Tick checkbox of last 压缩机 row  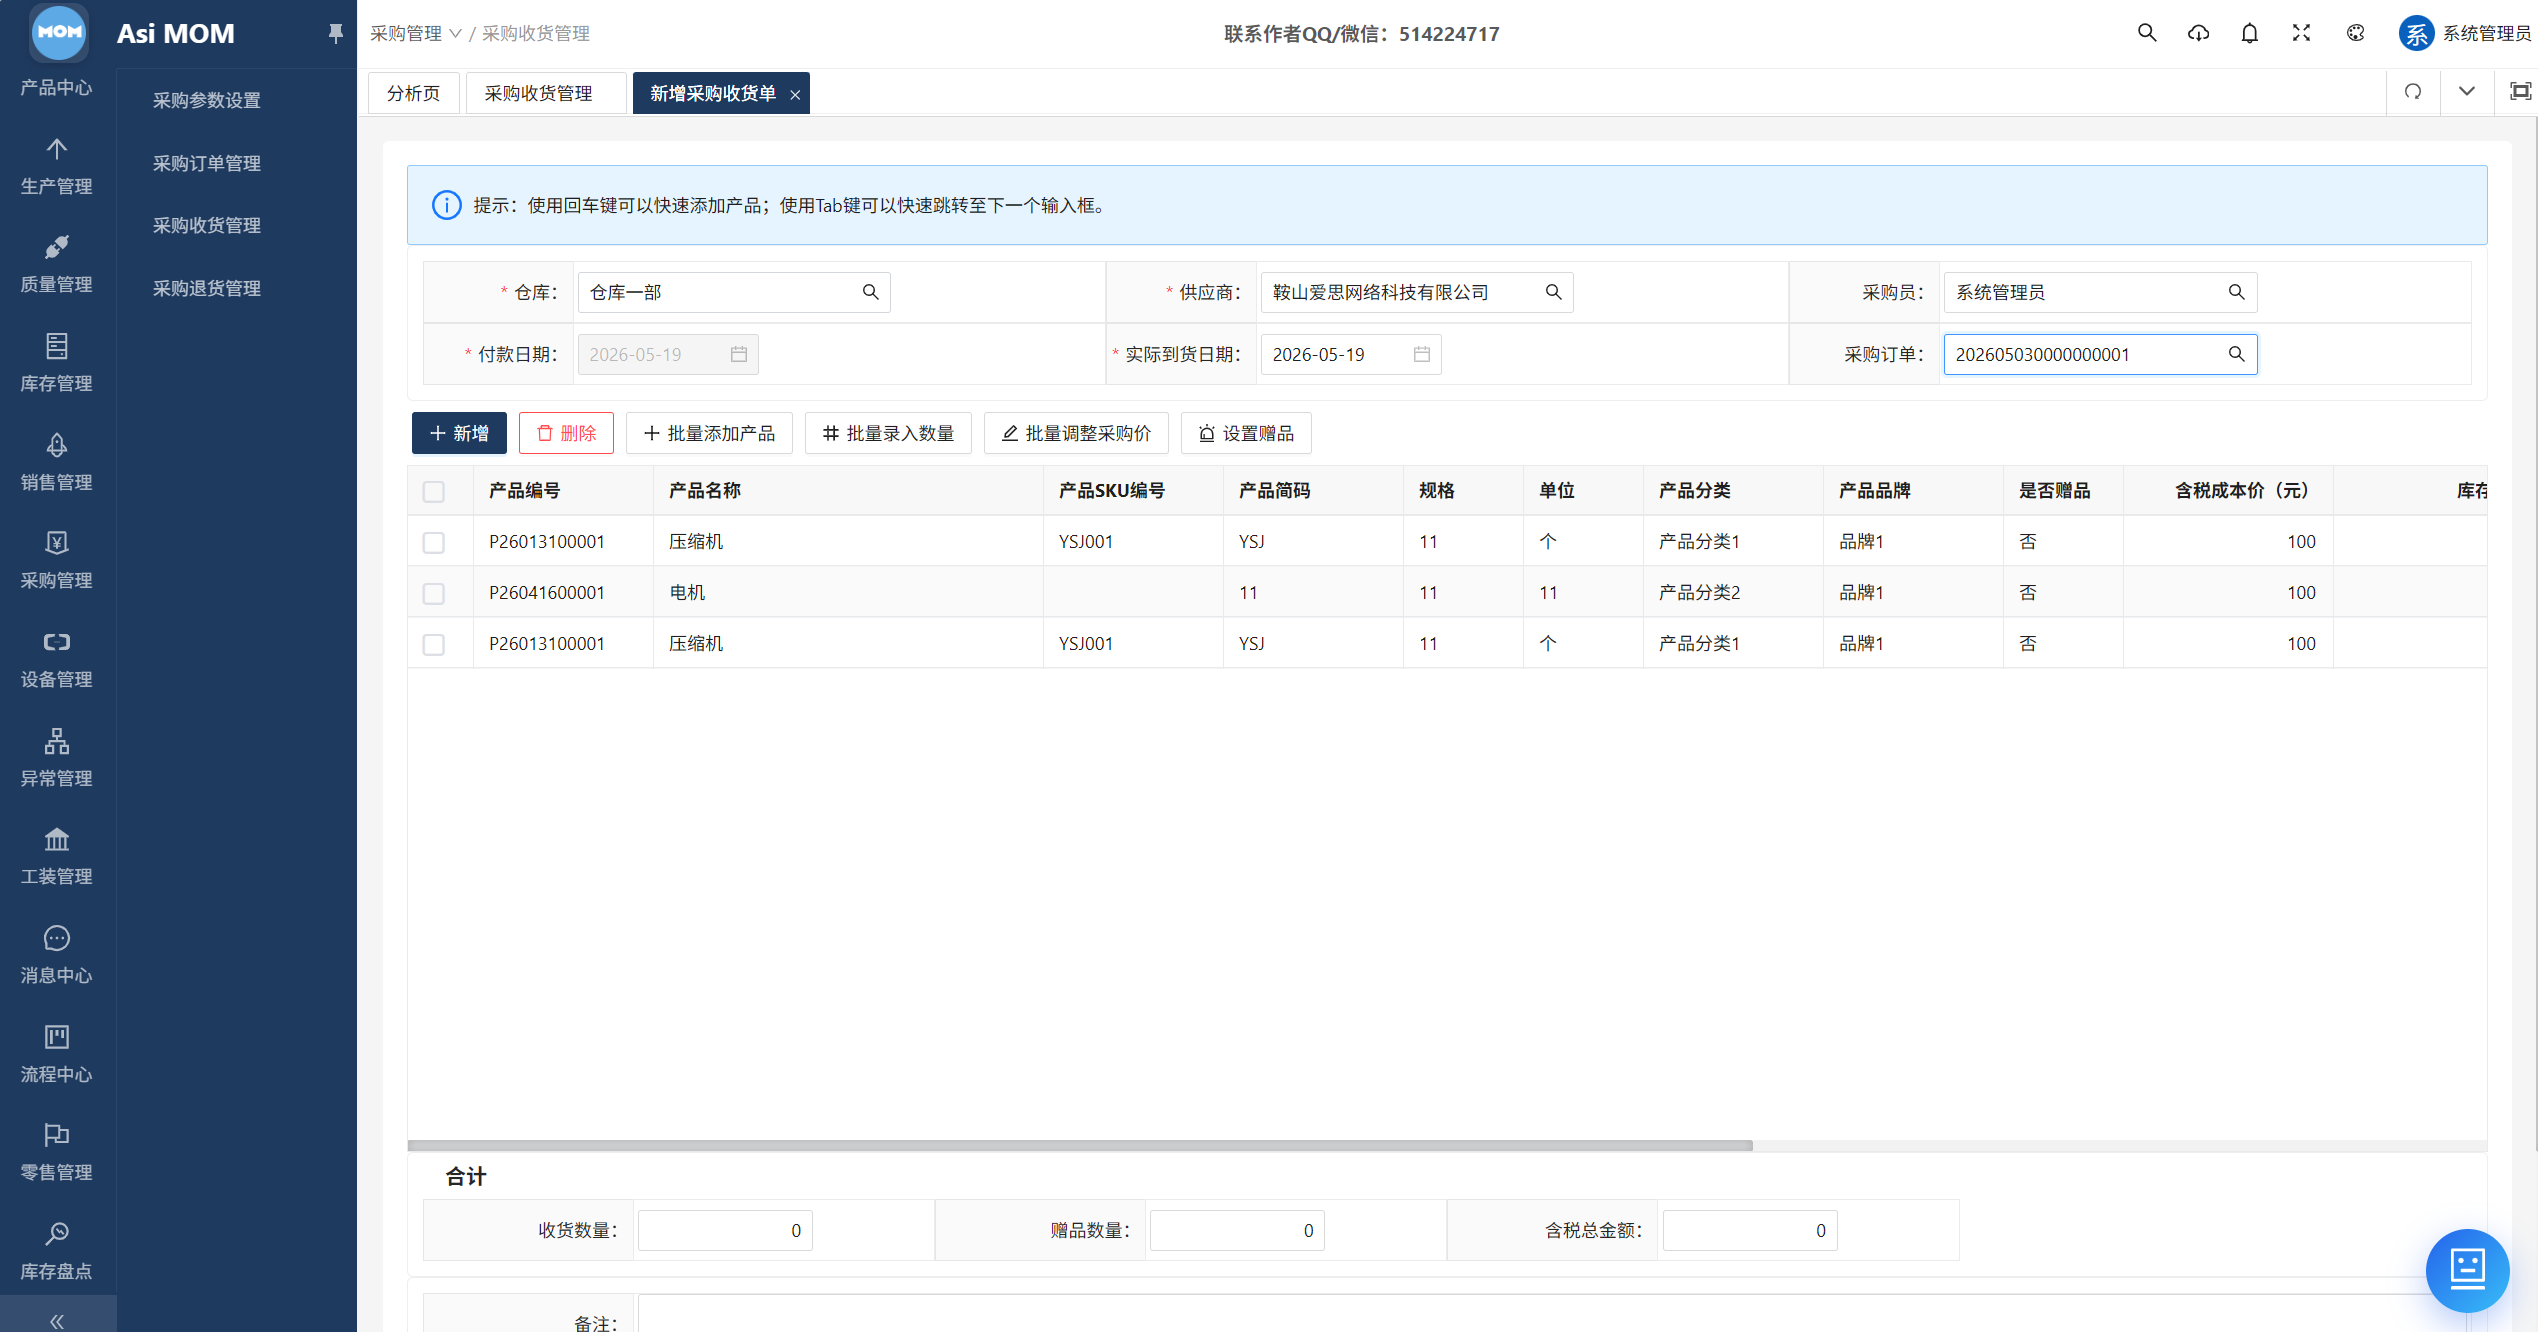point(433,644)
